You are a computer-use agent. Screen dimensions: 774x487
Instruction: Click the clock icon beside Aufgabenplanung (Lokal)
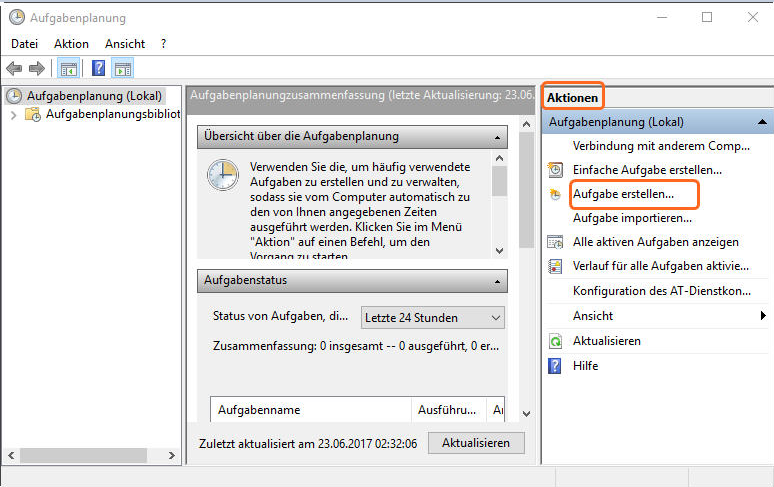tap(14, 96)
